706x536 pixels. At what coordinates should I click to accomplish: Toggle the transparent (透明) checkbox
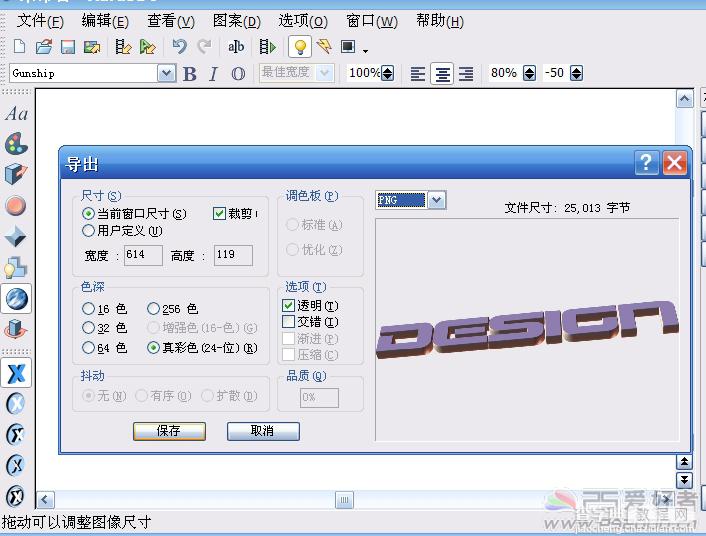289,305
